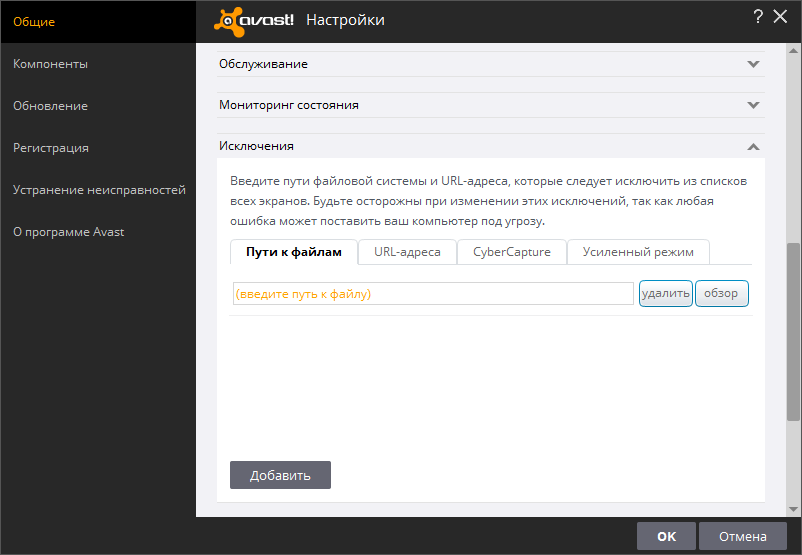Open the URL-адреса tab
The image size is (802, 555).
tap(407, 252)
